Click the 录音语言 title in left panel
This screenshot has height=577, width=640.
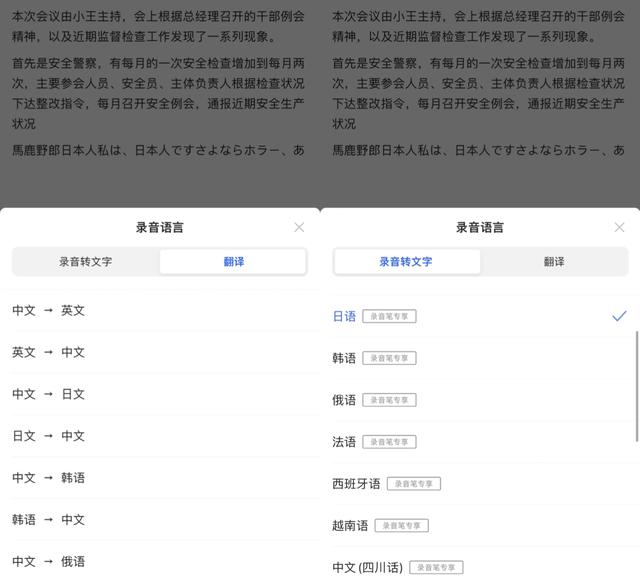(160, 227)
